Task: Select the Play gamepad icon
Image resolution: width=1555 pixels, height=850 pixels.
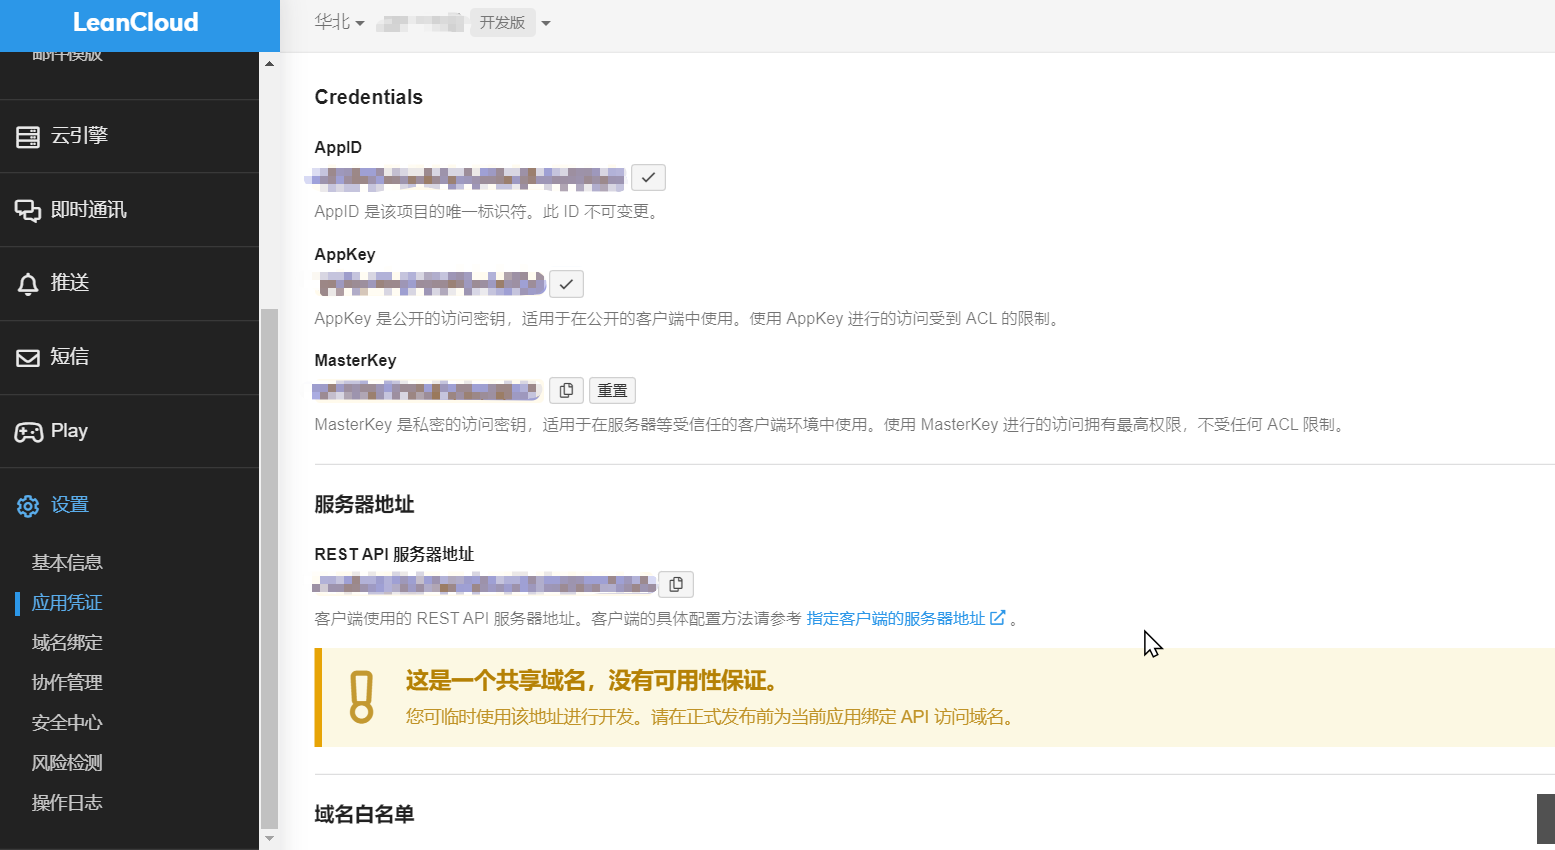Action: (x=28, y=430)
